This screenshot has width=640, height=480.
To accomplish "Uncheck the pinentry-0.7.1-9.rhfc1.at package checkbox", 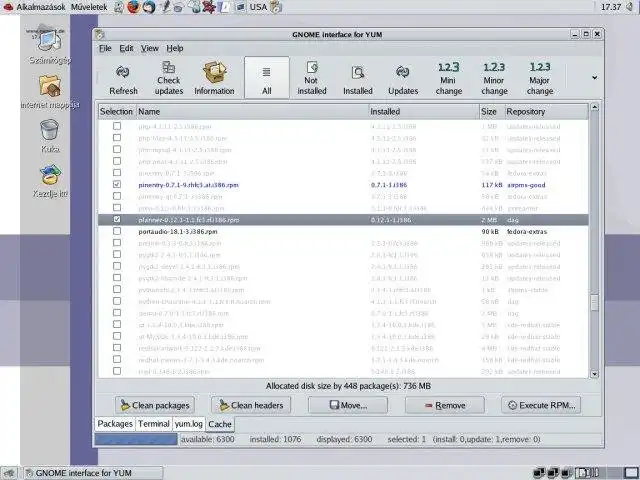I will (117, 184).
